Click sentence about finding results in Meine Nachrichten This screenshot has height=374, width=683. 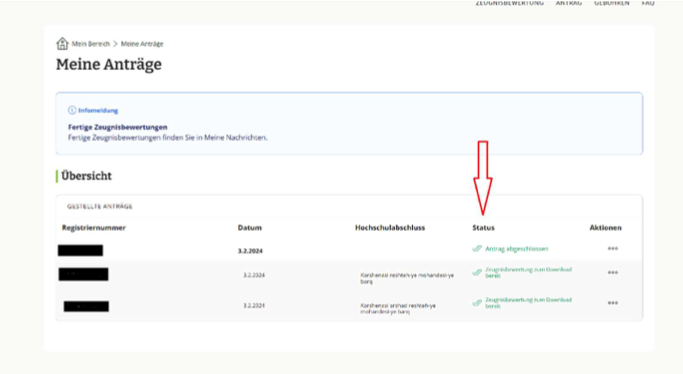168,138
